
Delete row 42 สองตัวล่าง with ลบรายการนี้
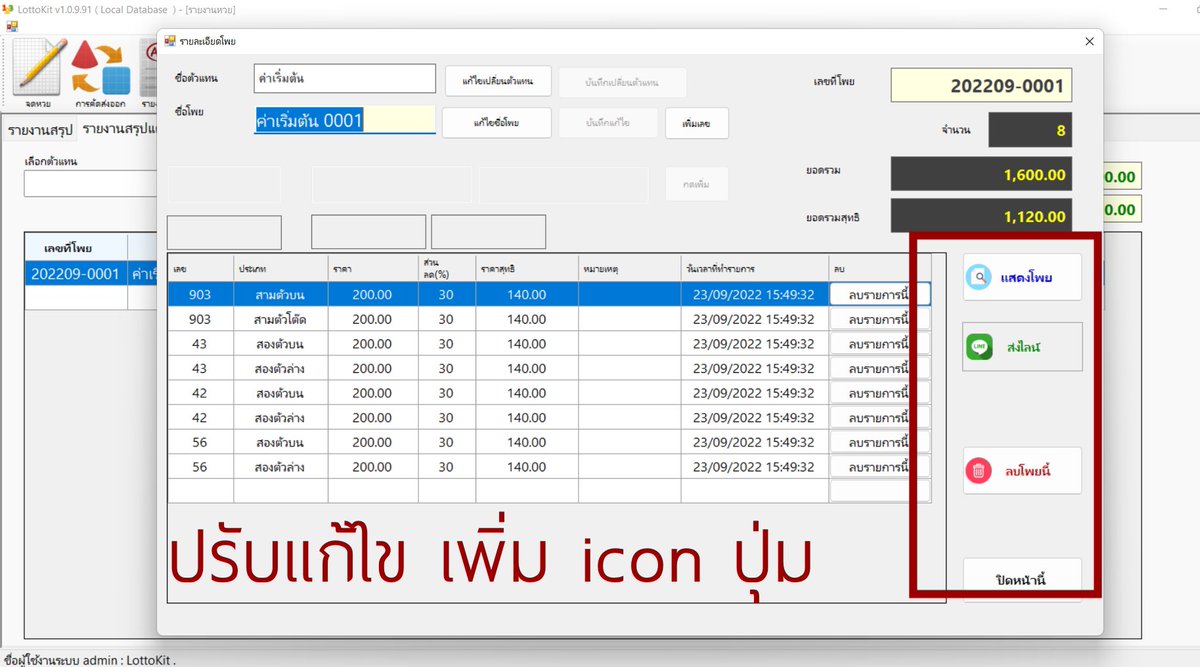879,418
